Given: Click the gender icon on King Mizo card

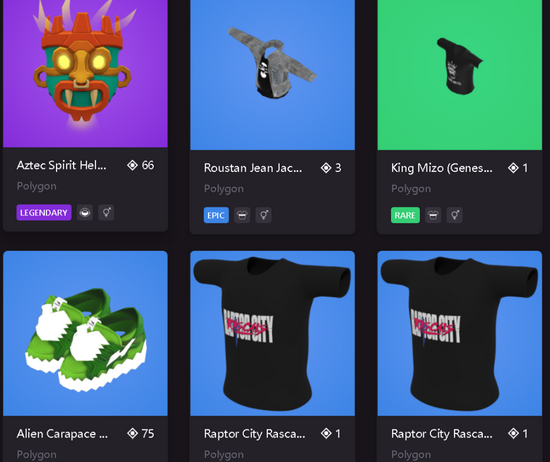Looking at the screenshot, I should tap(455, 215).
